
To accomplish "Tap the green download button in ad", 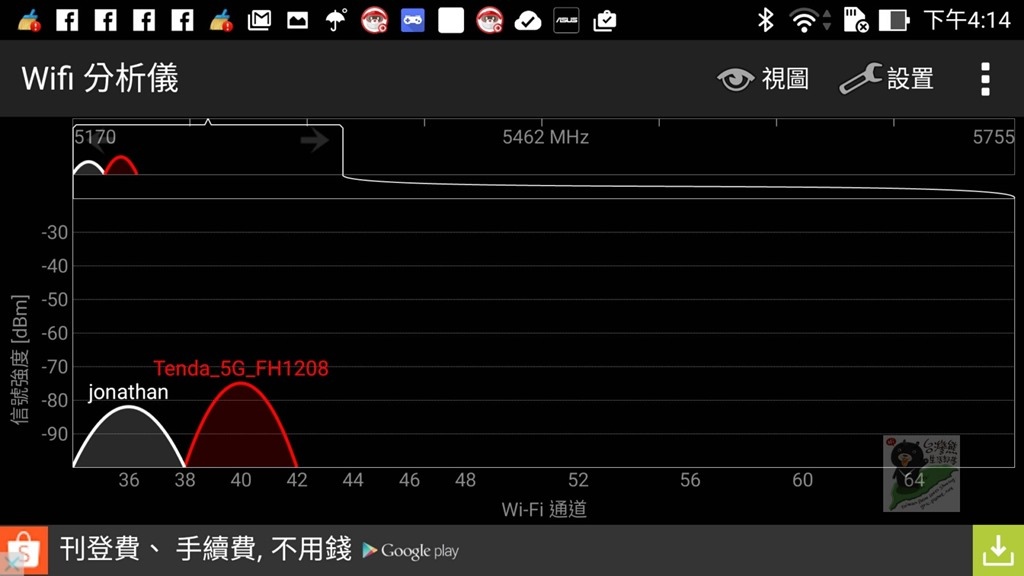I will click(998, 551).
